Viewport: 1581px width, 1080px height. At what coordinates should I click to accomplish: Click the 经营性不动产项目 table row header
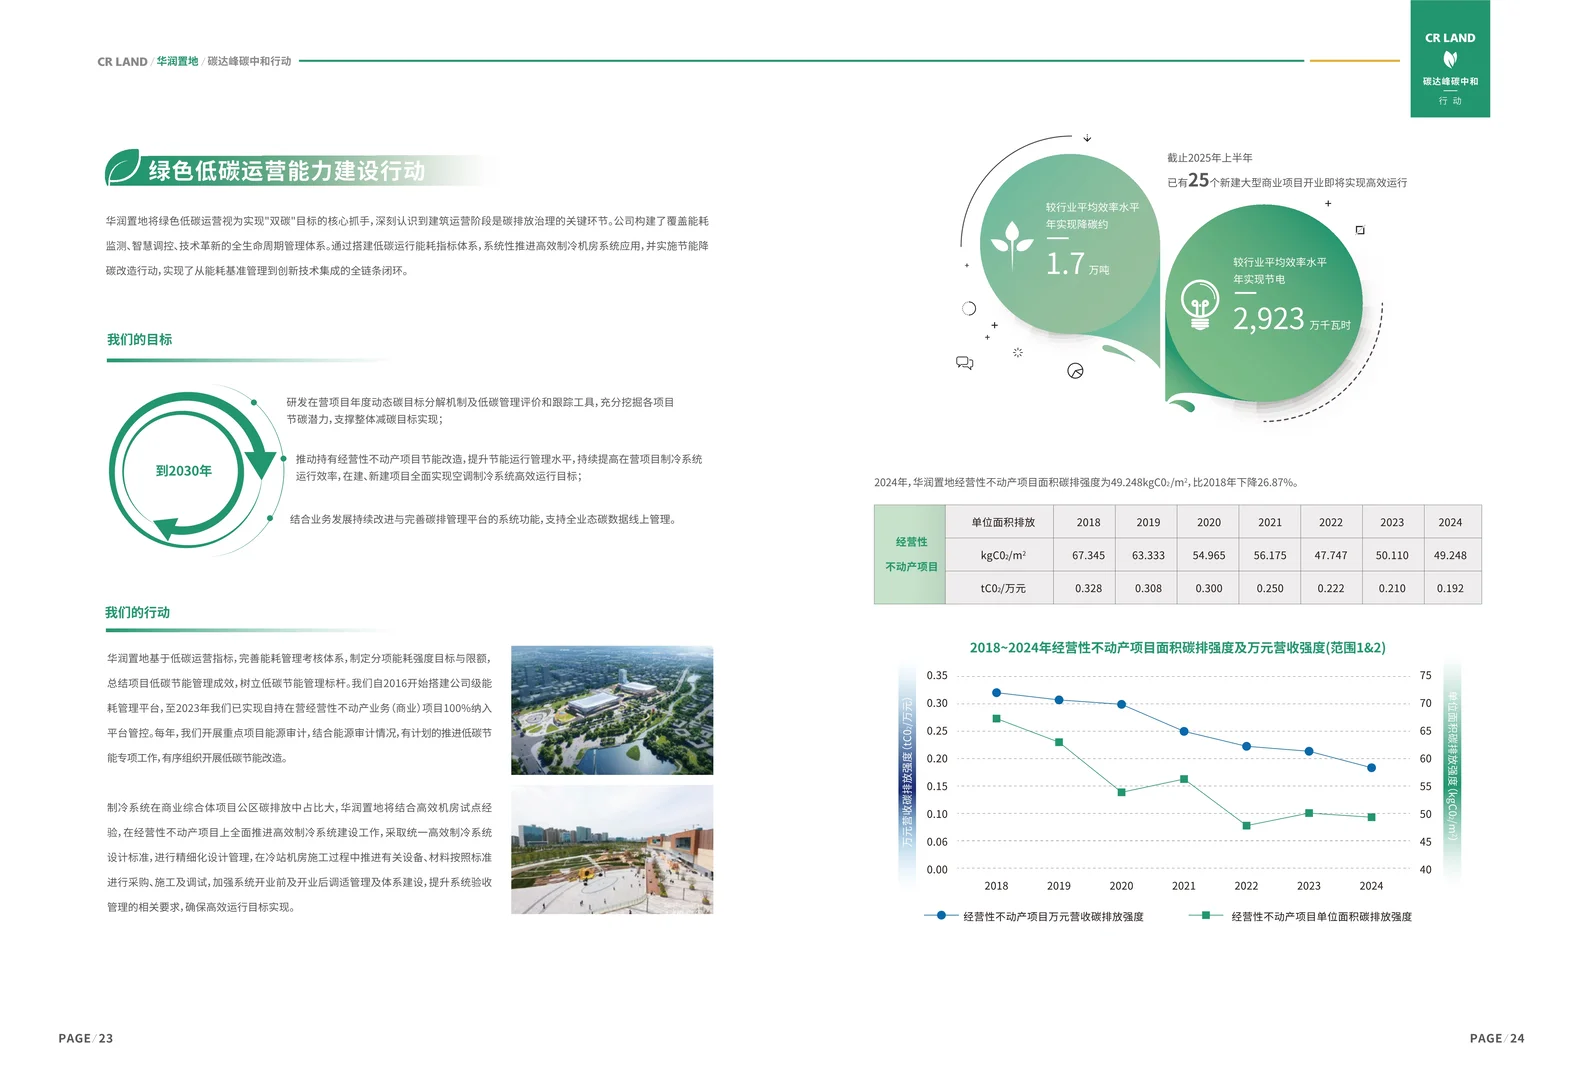[x=910, y=554]
